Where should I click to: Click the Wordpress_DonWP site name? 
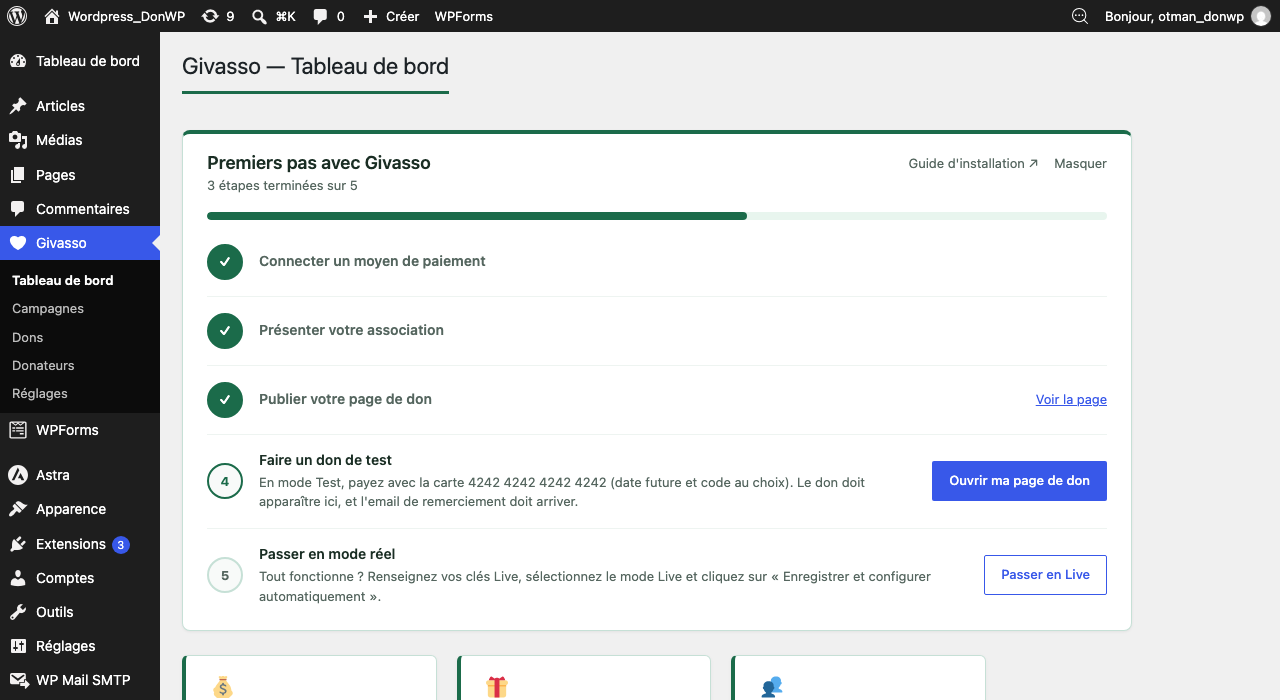click(127, 16)
